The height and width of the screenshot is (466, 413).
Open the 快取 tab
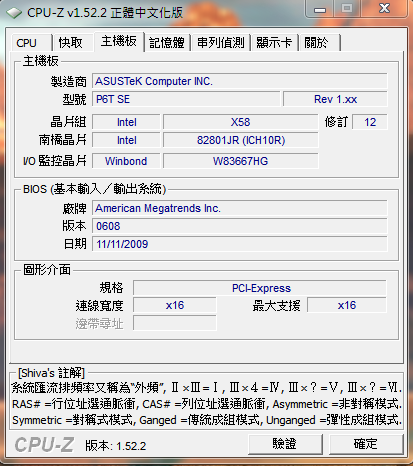tap(73, 43)
